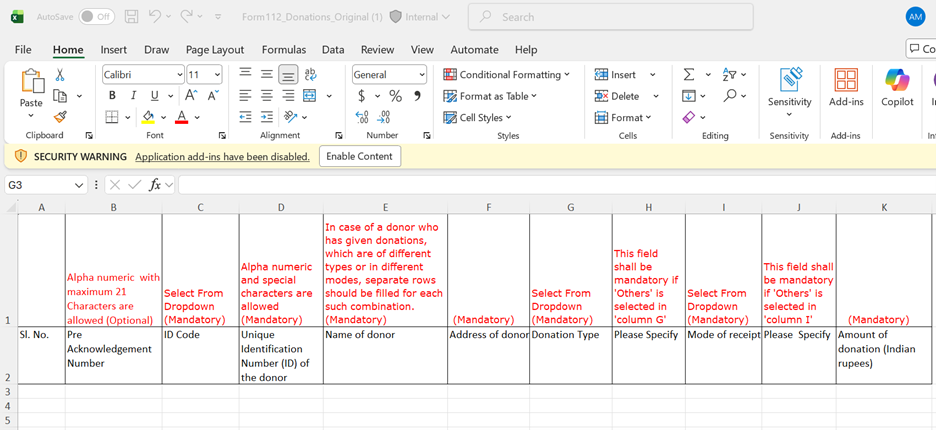The width and height of the screenshot is (936, 430).
Task: Open the General number format dropdown
Action: coord(422,75)
